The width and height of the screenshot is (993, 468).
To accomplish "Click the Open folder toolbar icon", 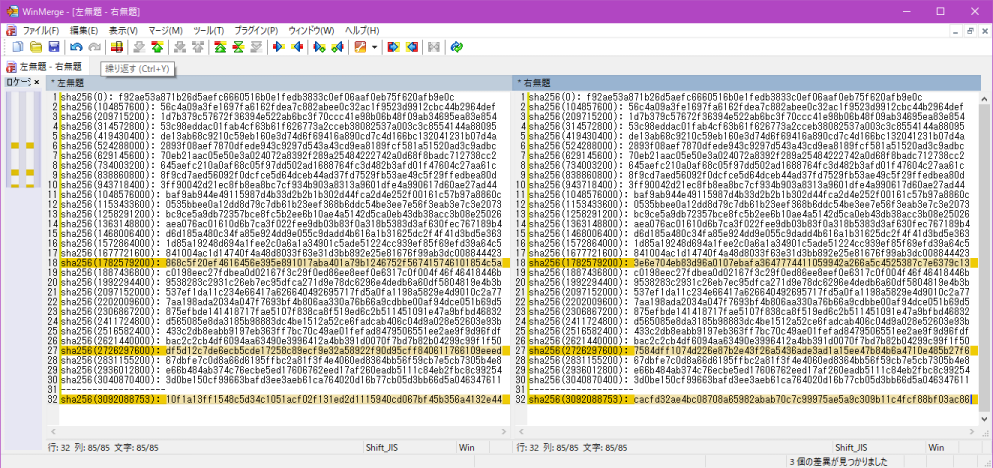I will pyautogui.click(x=35, y=47).
